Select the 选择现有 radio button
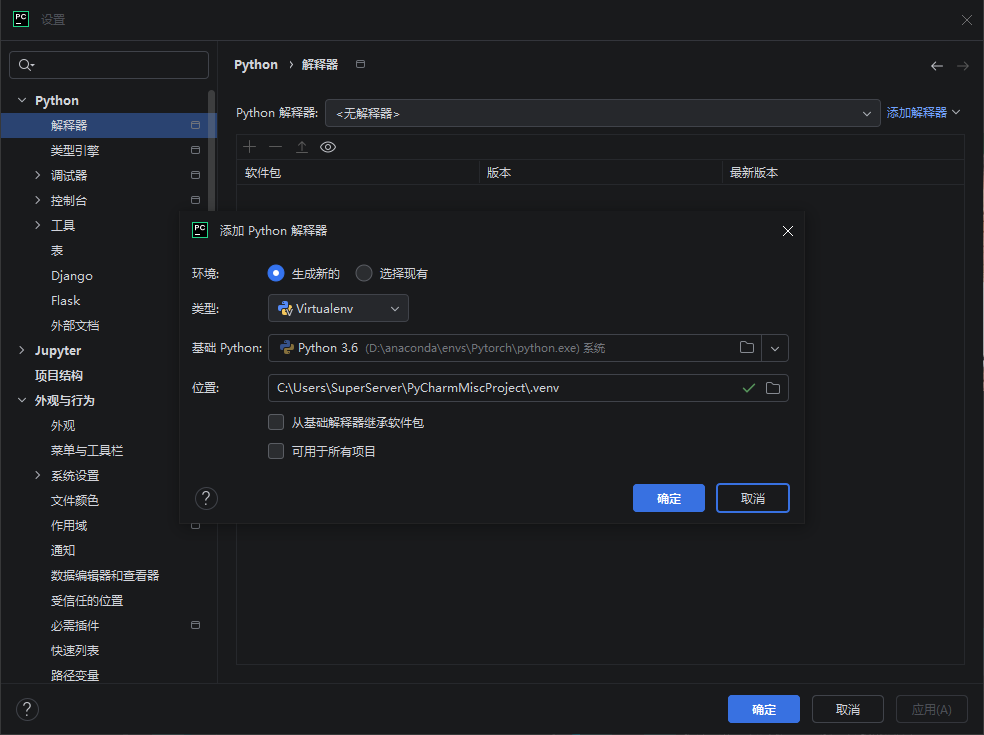Image resolution: width=984 pixels, height=735 pixels. (363, 273)
